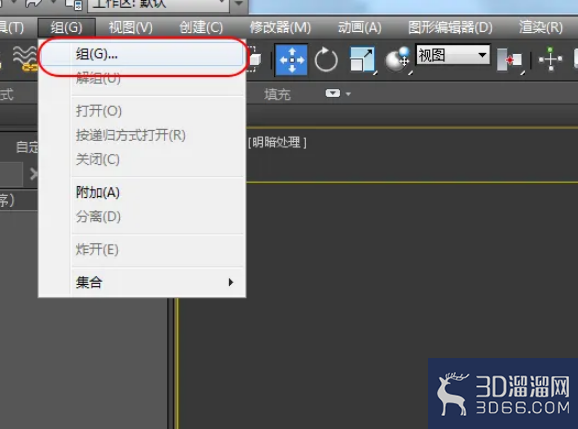Screen dimensions: 578x429
Task: Open the 动画(A) menu
Action: [x=359, y=28]
